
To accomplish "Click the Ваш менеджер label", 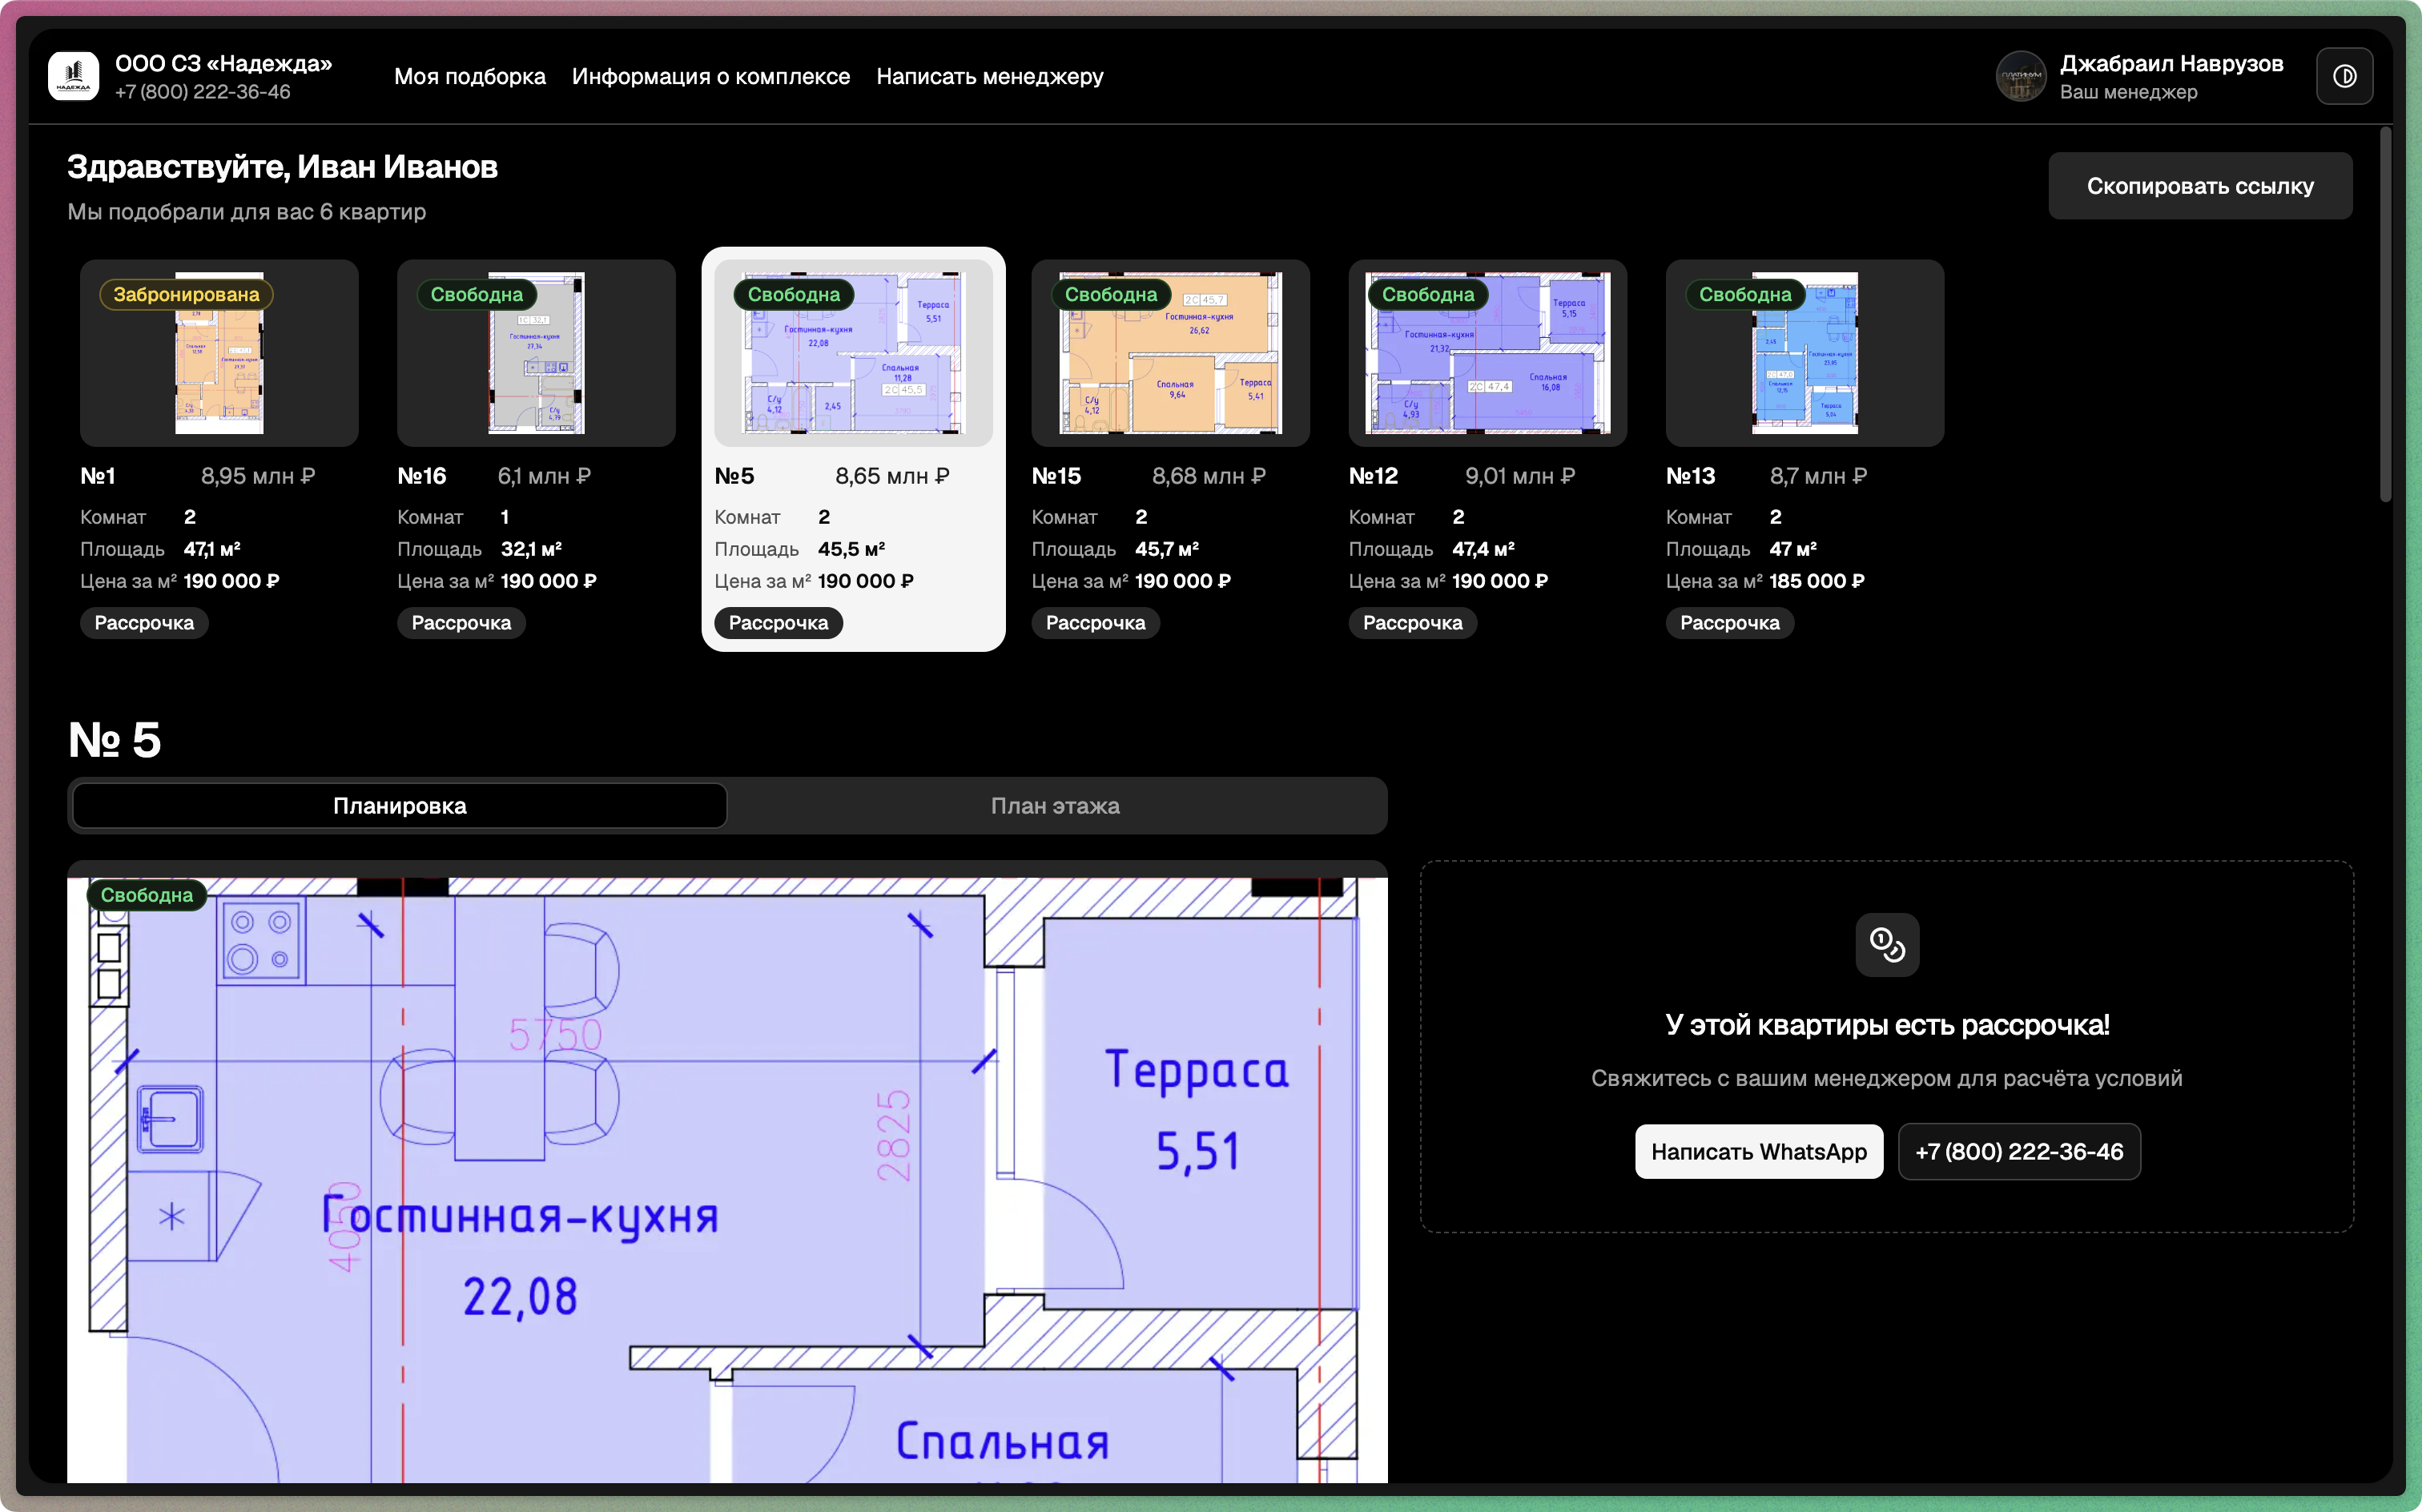I will (x=2128, y=92).
